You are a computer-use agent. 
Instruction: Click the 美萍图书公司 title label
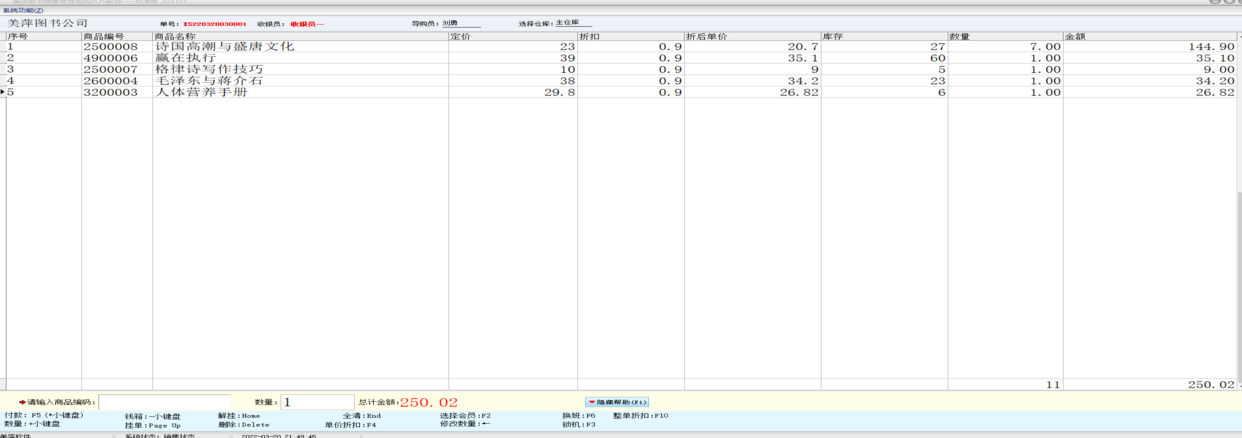[x=47, y=23]
